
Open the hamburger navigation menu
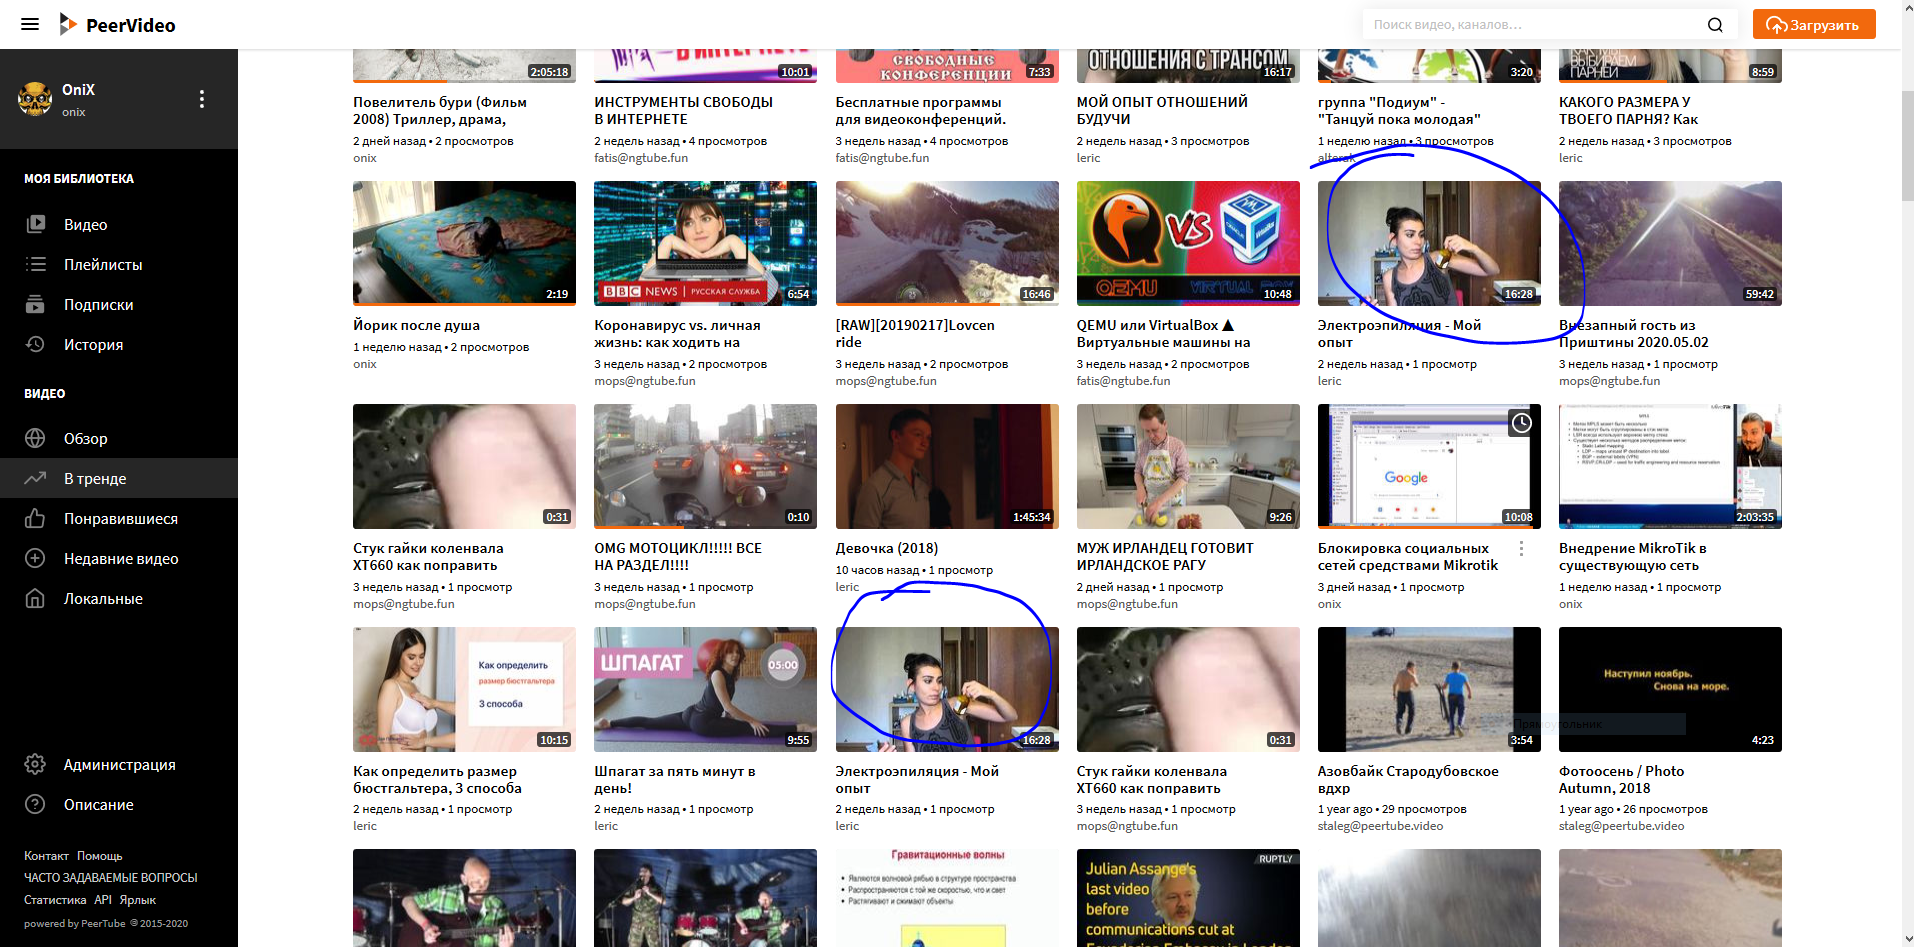click(x=30, y=24)
